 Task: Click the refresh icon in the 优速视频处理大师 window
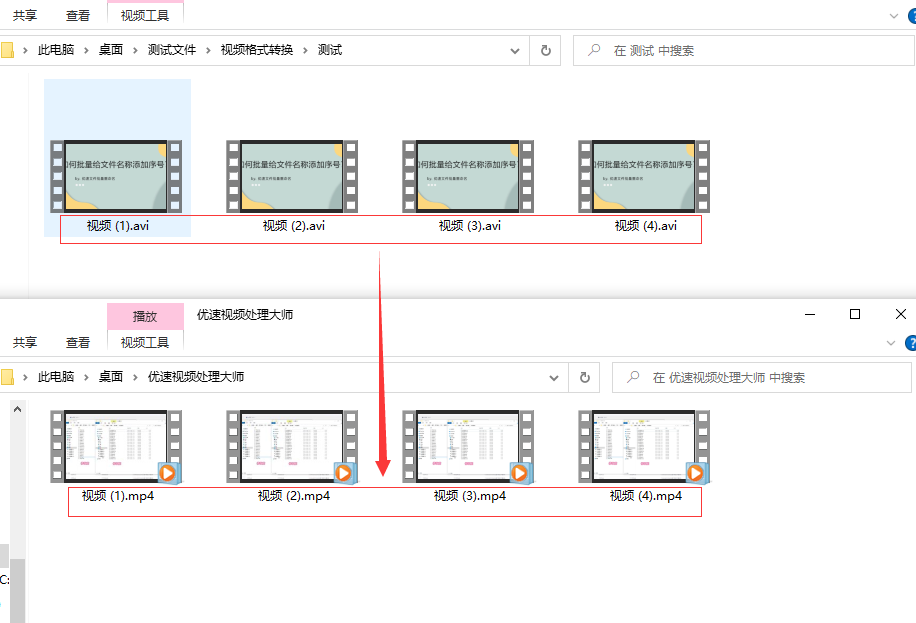pos(585,377)
